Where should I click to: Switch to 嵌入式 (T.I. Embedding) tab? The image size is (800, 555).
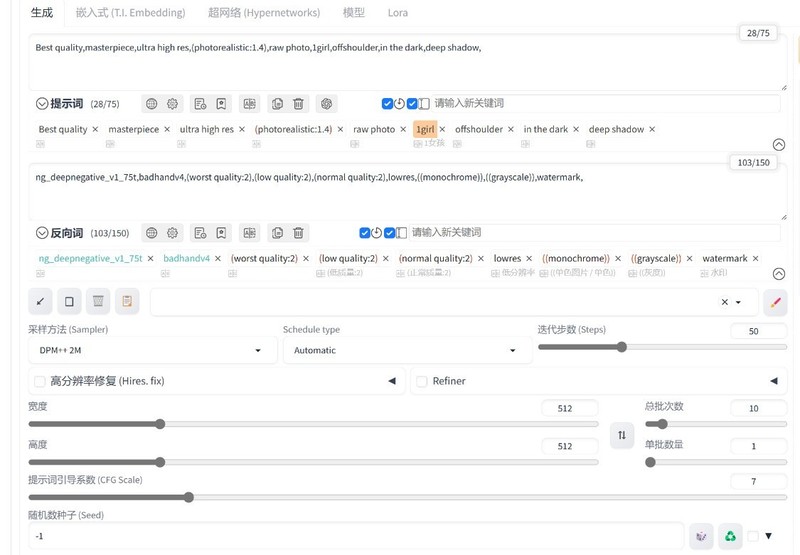[131, 13]
